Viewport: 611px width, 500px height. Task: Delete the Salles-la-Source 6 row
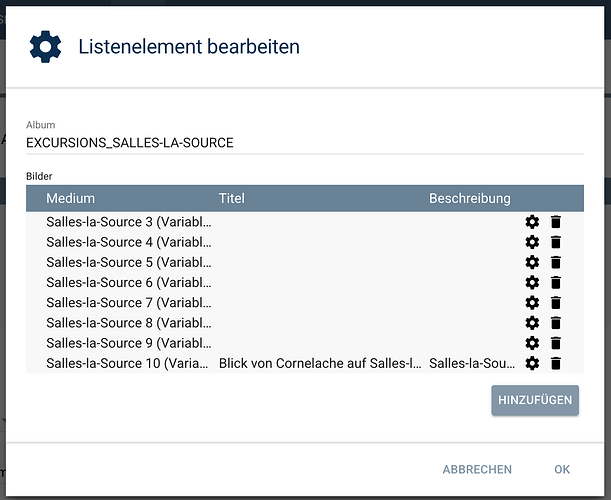tap(556, 282)
